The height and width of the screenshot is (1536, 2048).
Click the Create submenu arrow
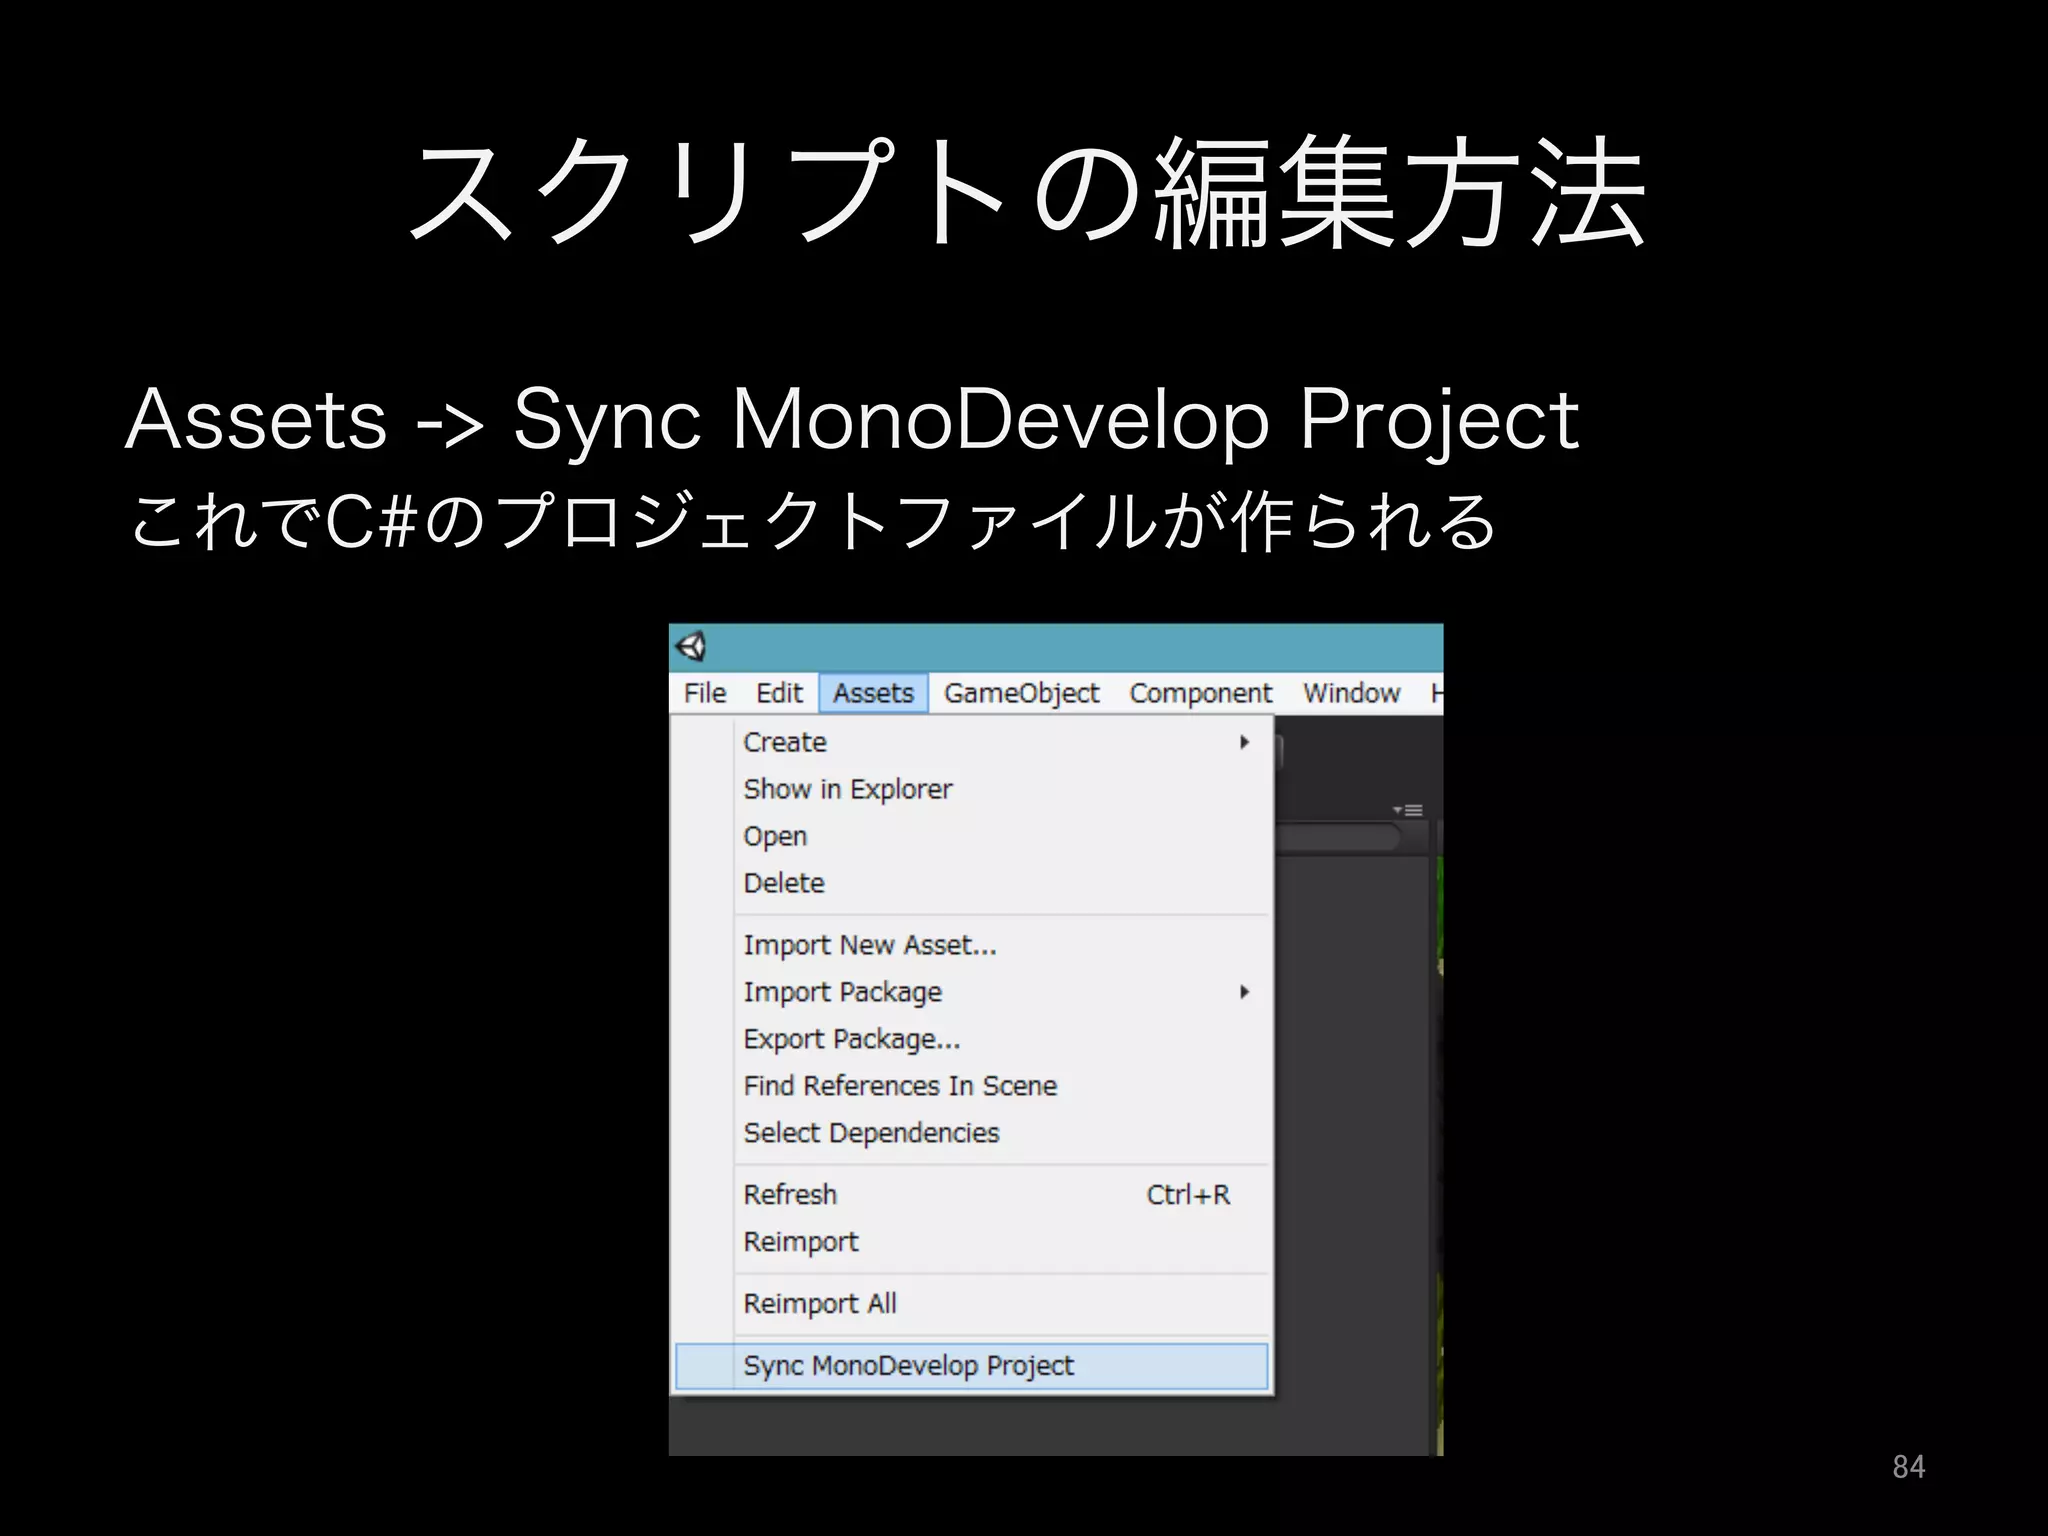click(1244, 742)
